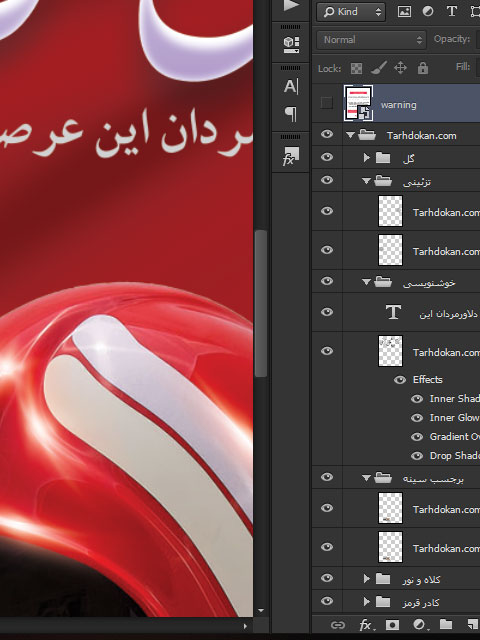
Task: Click the Opacity label
Action: pyautogui.click(x=452, y=39)
